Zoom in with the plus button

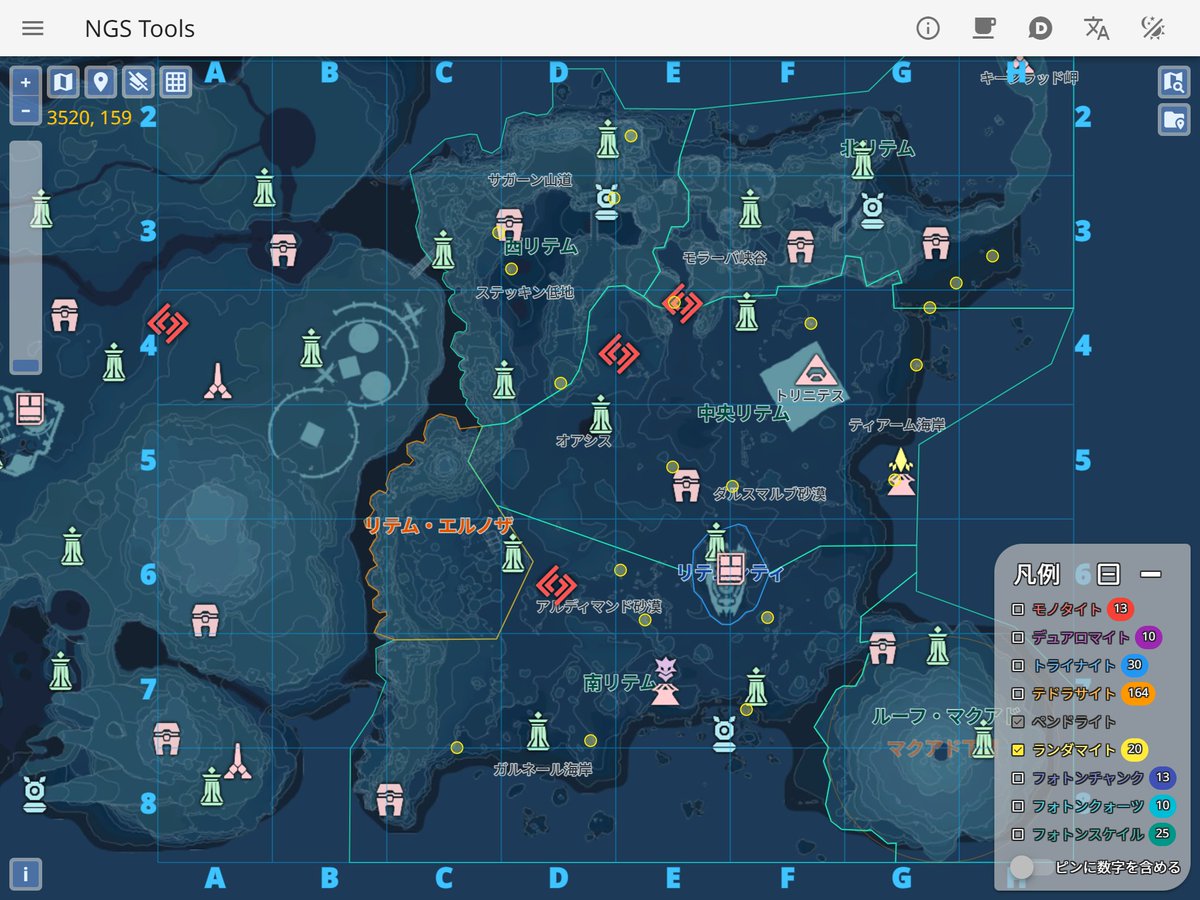25,82
